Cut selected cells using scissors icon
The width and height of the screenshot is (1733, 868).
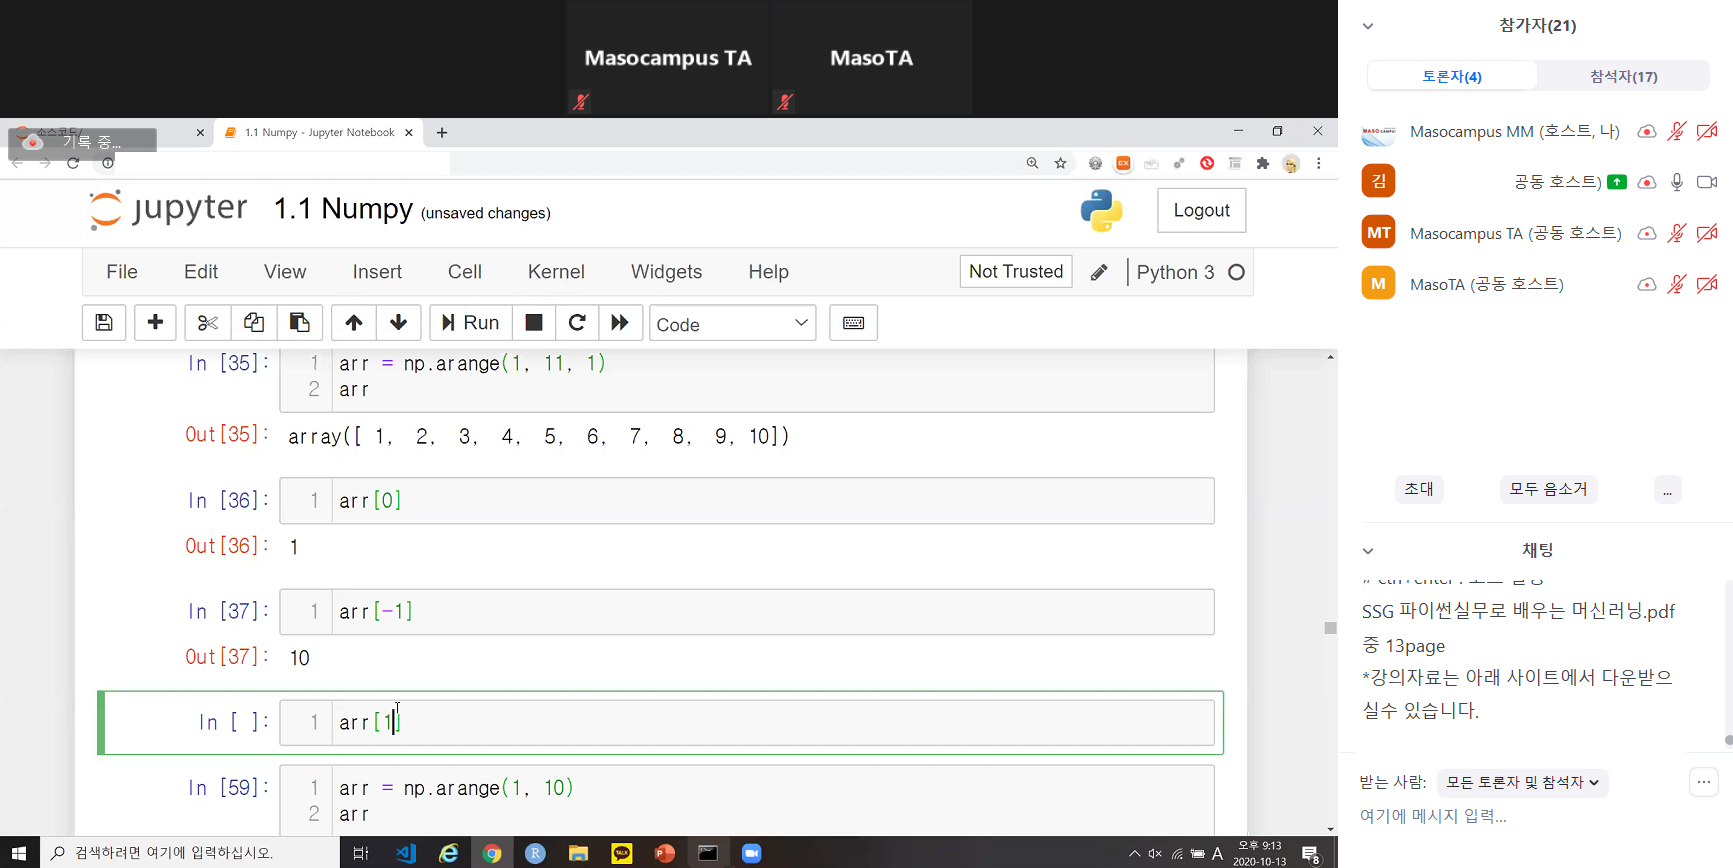207,322
